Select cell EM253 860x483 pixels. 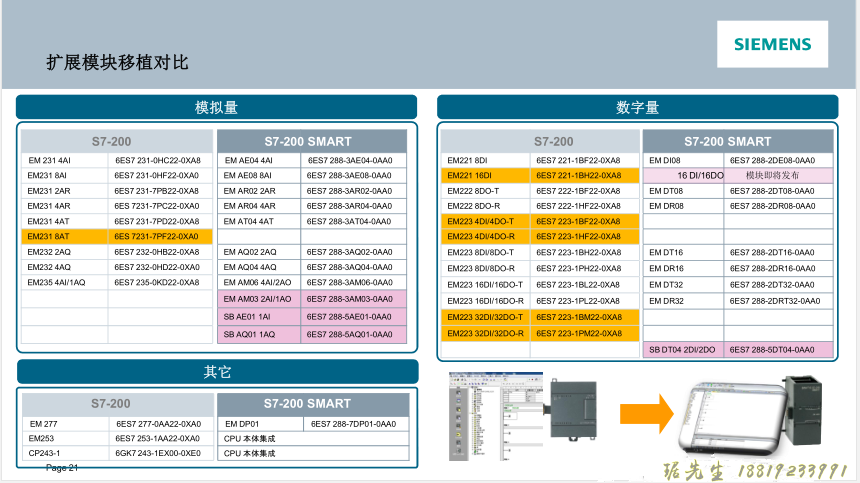[x=66, y=439]
